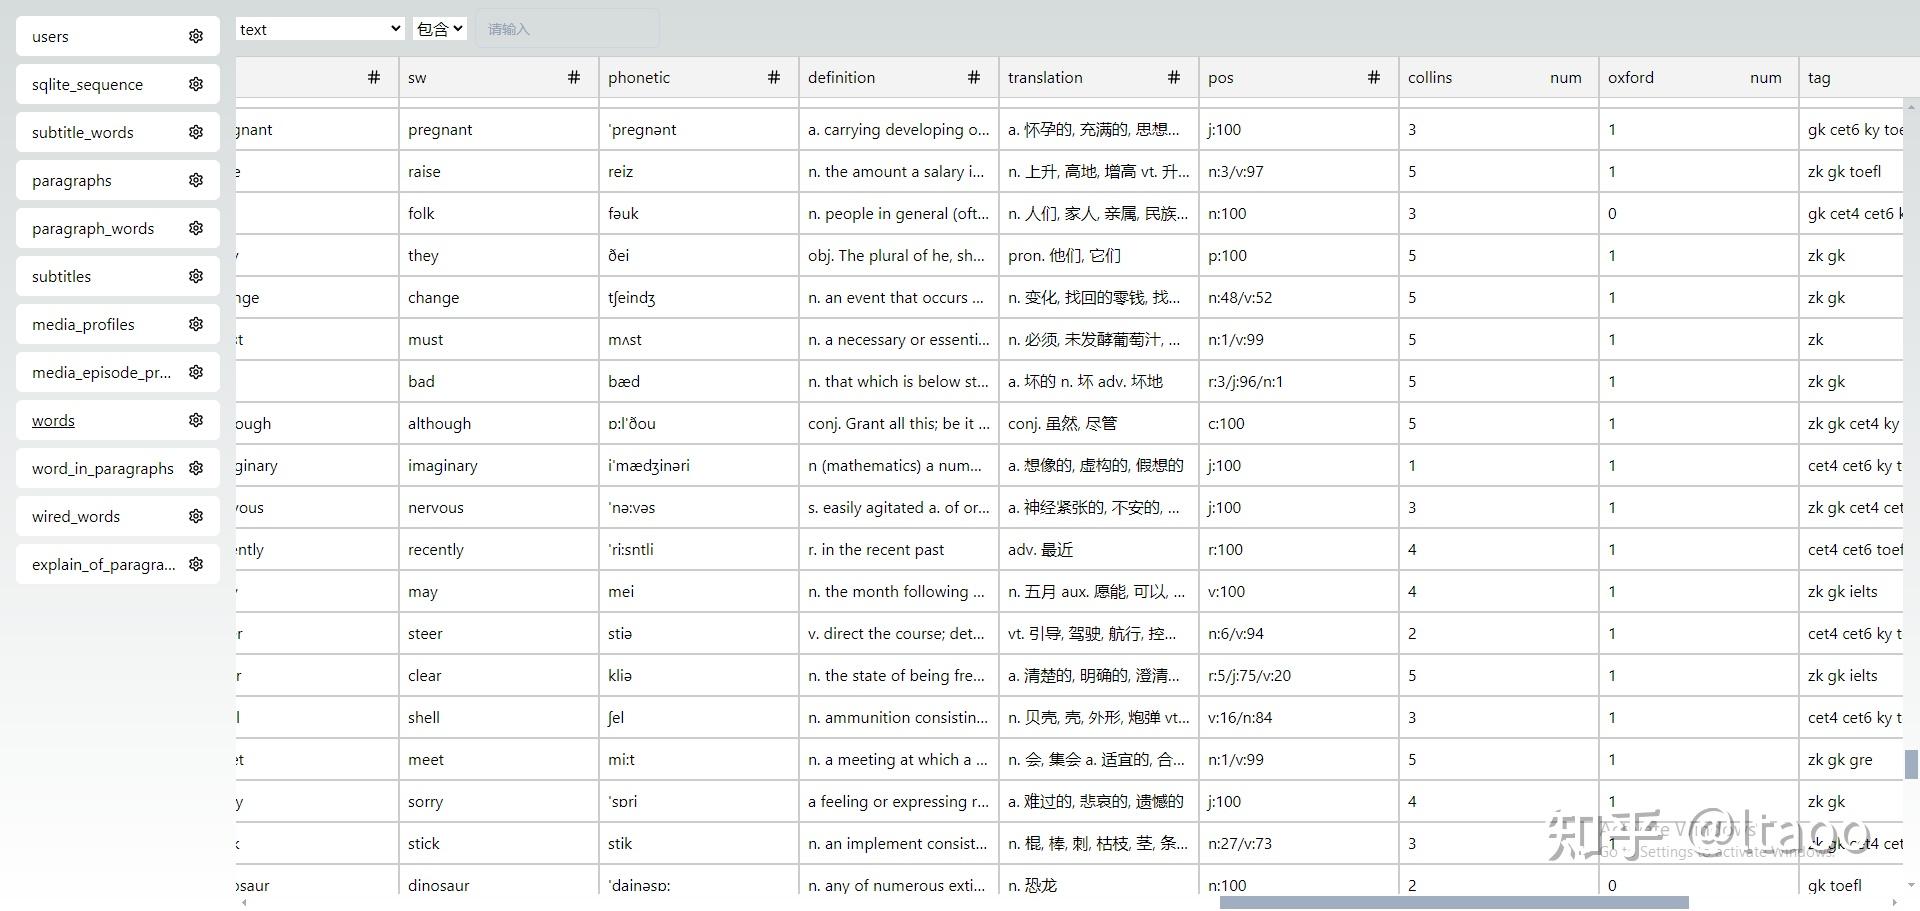The width and height of the screenshot is (1920, 911).
Task: Open the words table link
Action: coord(53,421)
